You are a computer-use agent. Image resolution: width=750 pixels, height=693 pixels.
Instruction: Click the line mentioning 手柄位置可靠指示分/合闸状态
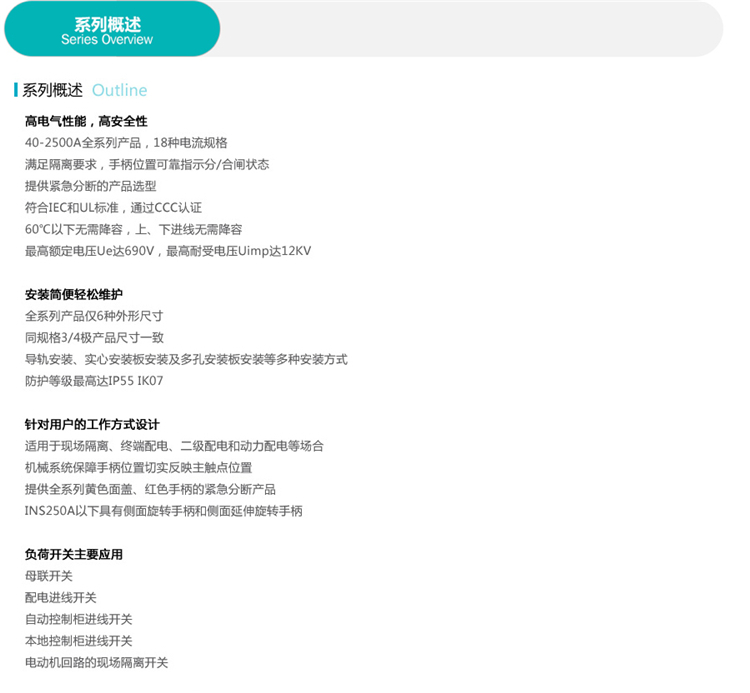(146, 164)
